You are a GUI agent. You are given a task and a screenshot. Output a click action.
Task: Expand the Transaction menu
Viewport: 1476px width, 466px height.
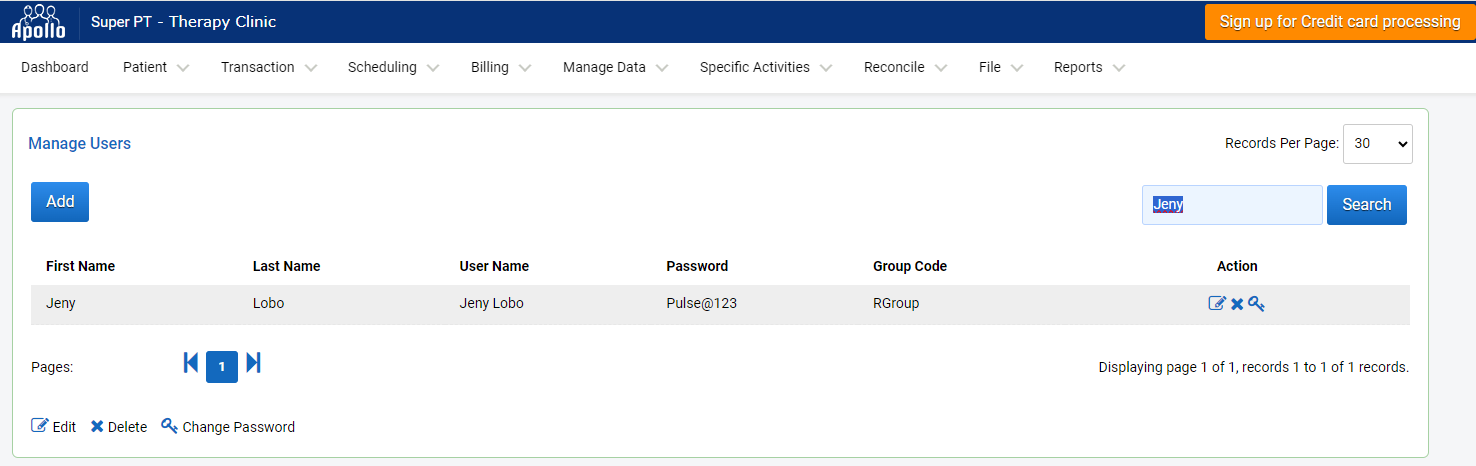coord(268,67)
